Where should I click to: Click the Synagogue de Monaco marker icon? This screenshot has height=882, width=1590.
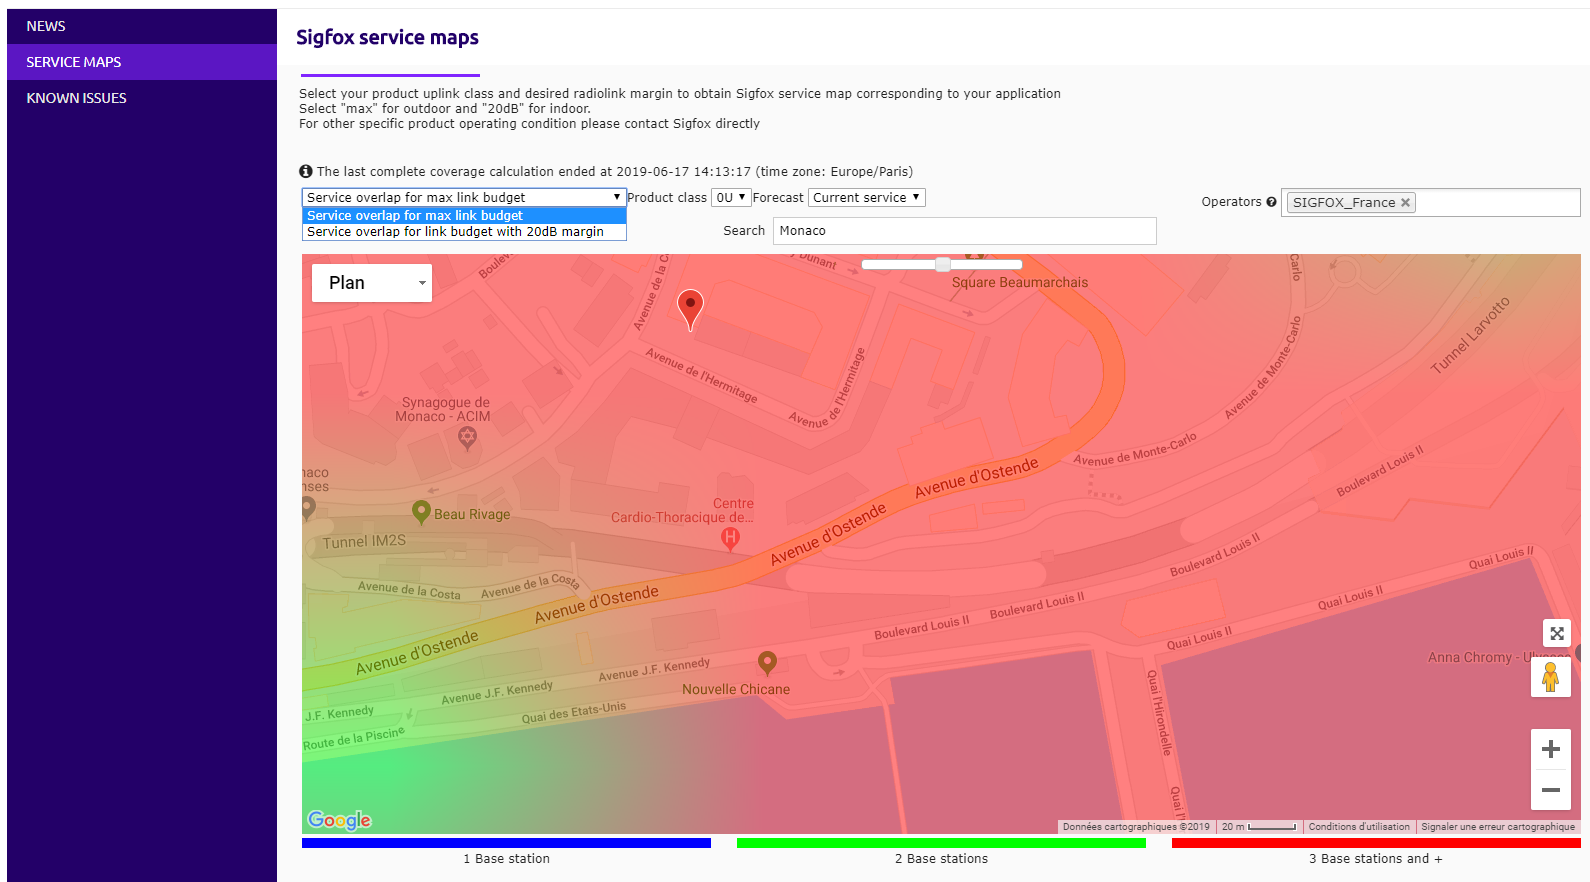(467, 437)
